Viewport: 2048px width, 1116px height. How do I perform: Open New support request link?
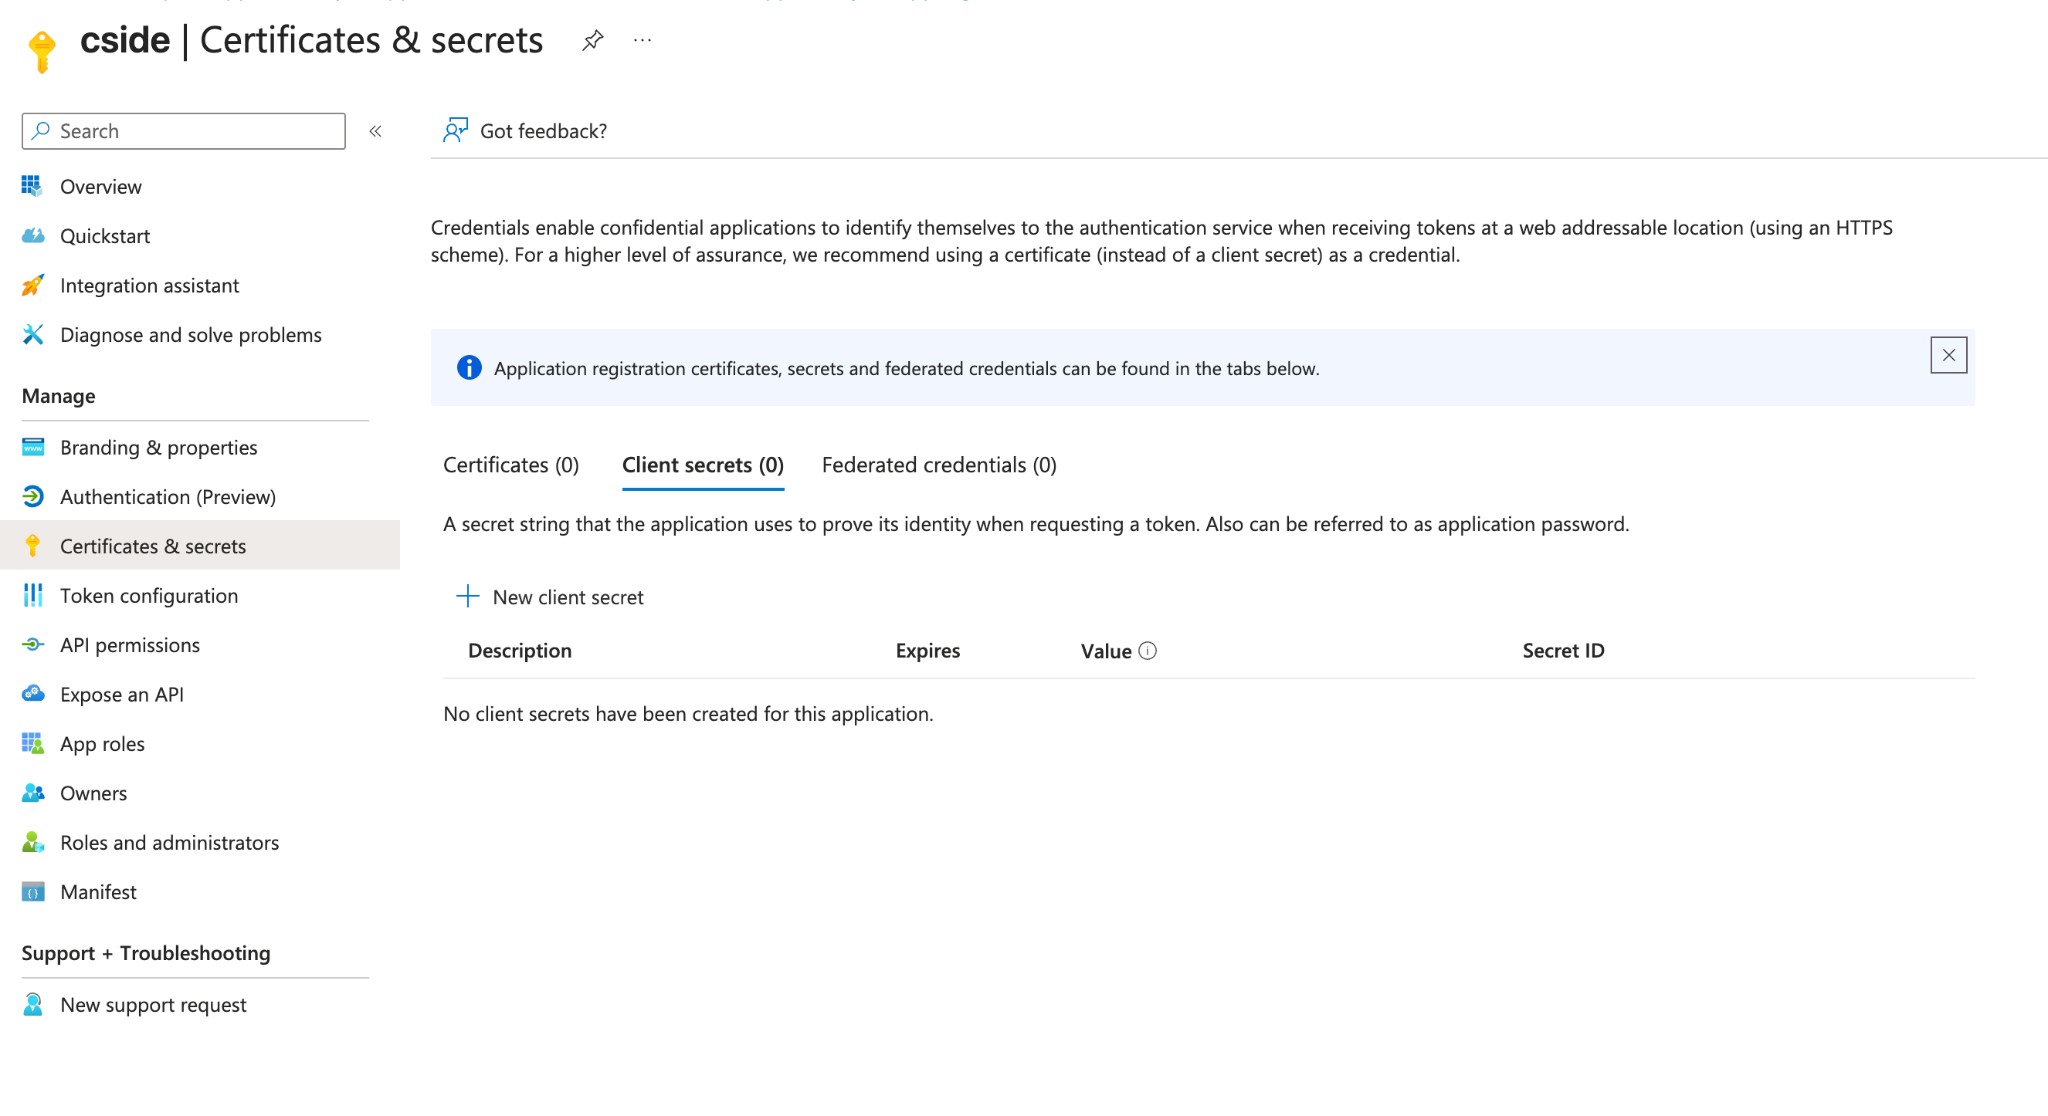153,1005
